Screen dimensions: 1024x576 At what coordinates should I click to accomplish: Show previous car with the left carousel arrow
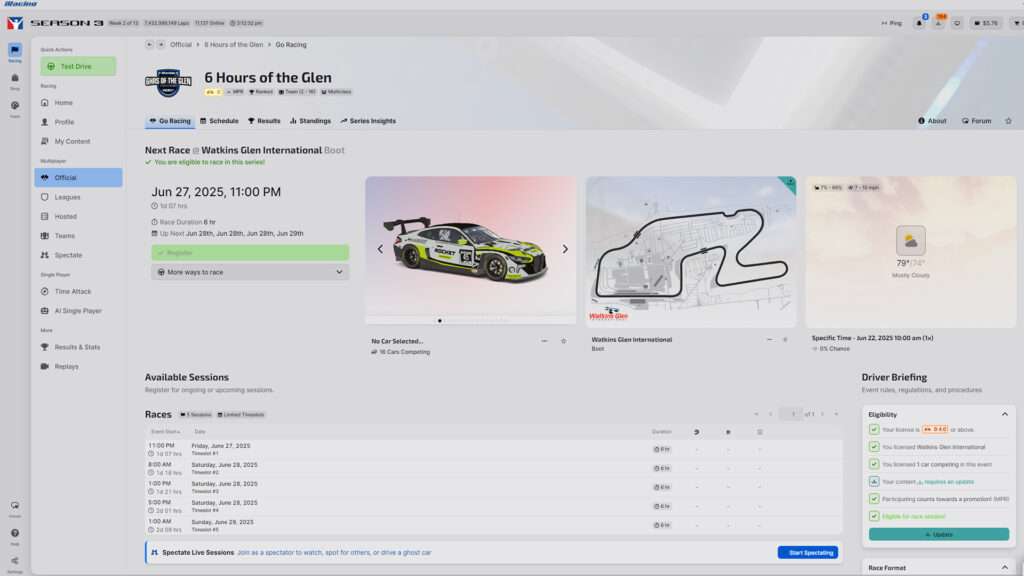(x=380, y=249)
